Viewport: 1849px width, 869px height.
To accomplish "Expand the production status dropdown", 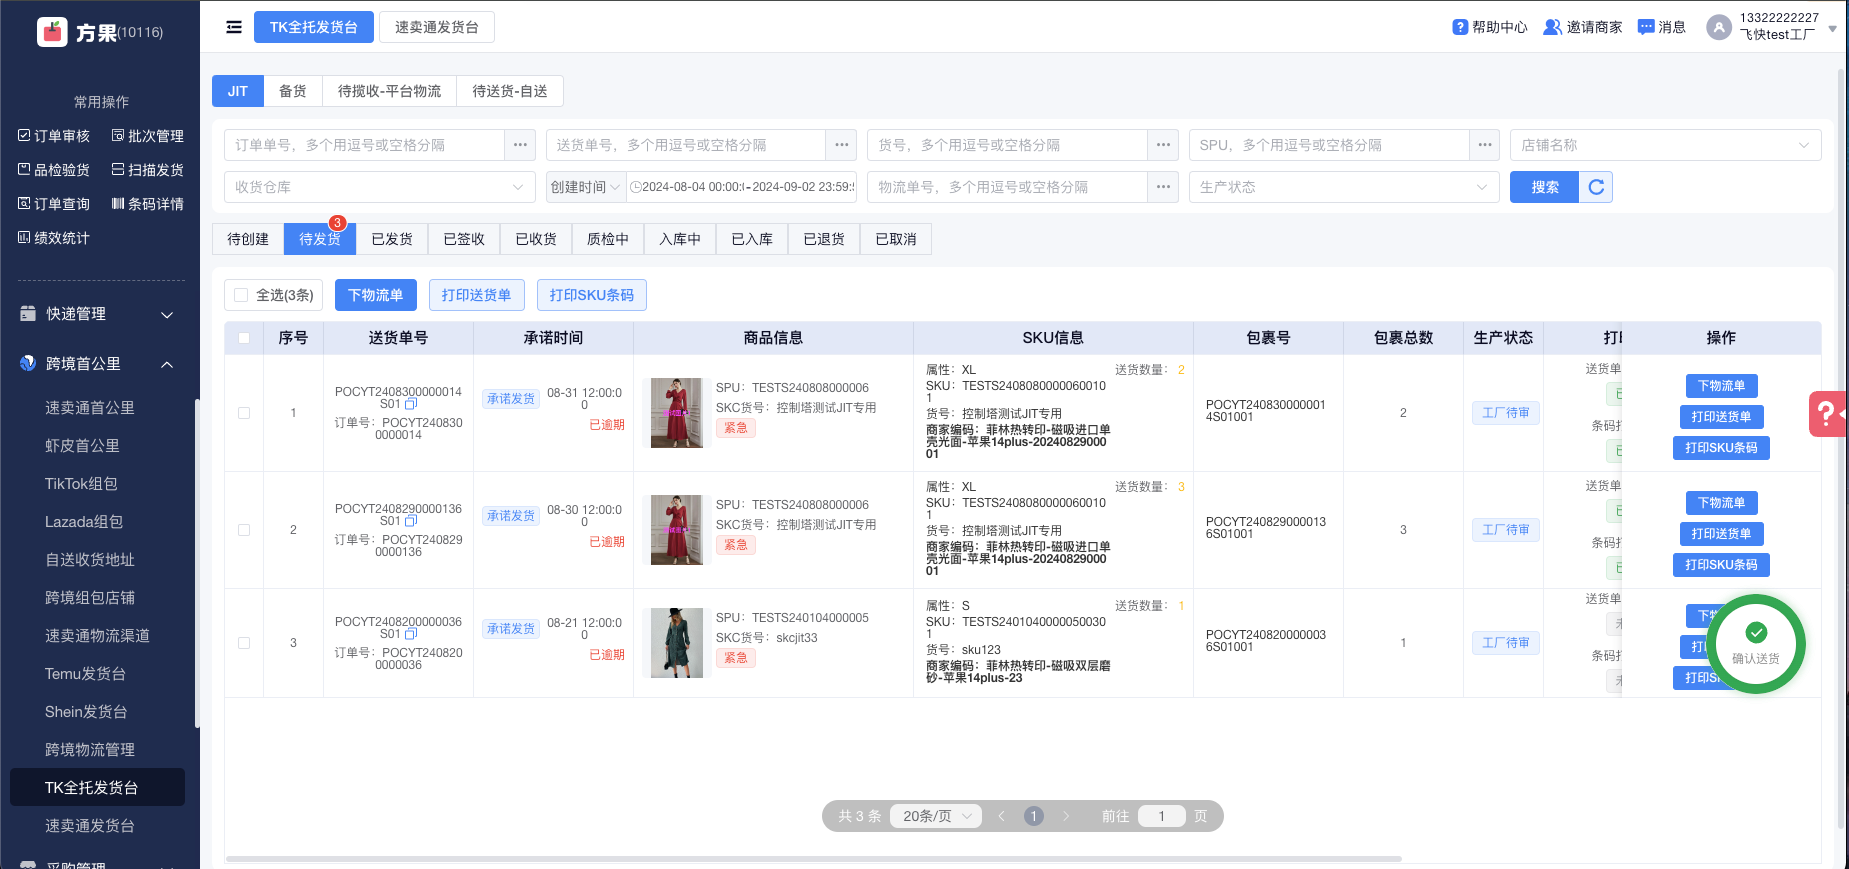I will tap(1343, 187).
